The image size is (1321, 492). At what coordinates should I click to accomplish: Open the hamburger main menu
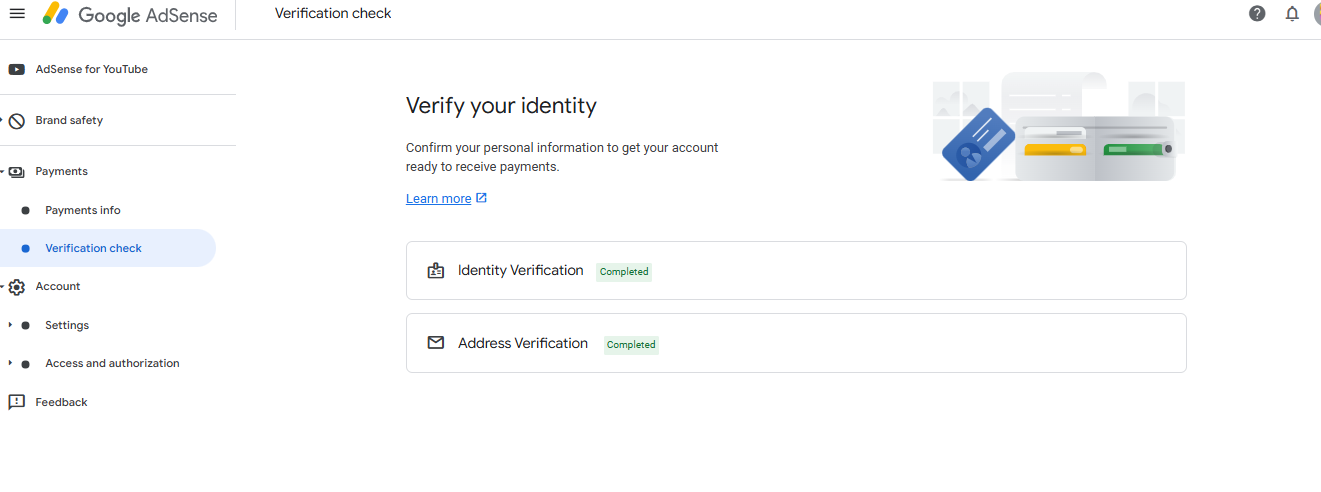[x=16, y=14]
